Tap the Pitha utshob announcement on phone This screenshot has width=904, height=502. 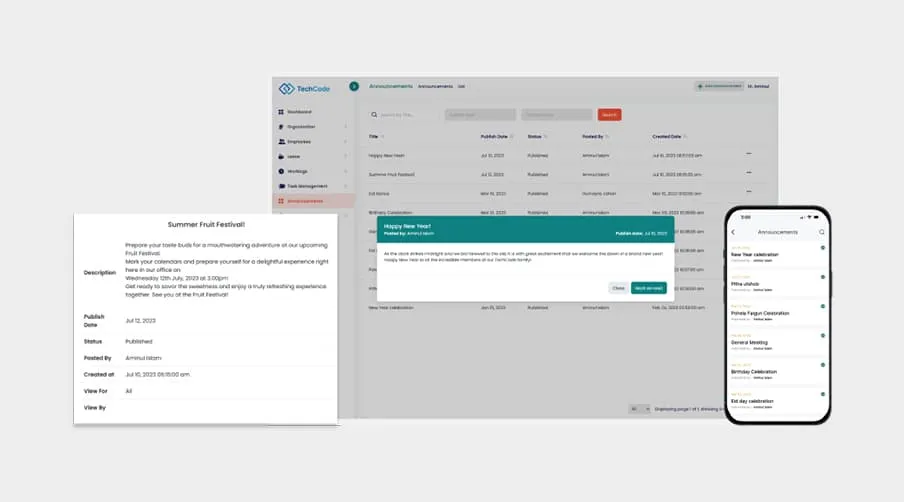[777, 284]
